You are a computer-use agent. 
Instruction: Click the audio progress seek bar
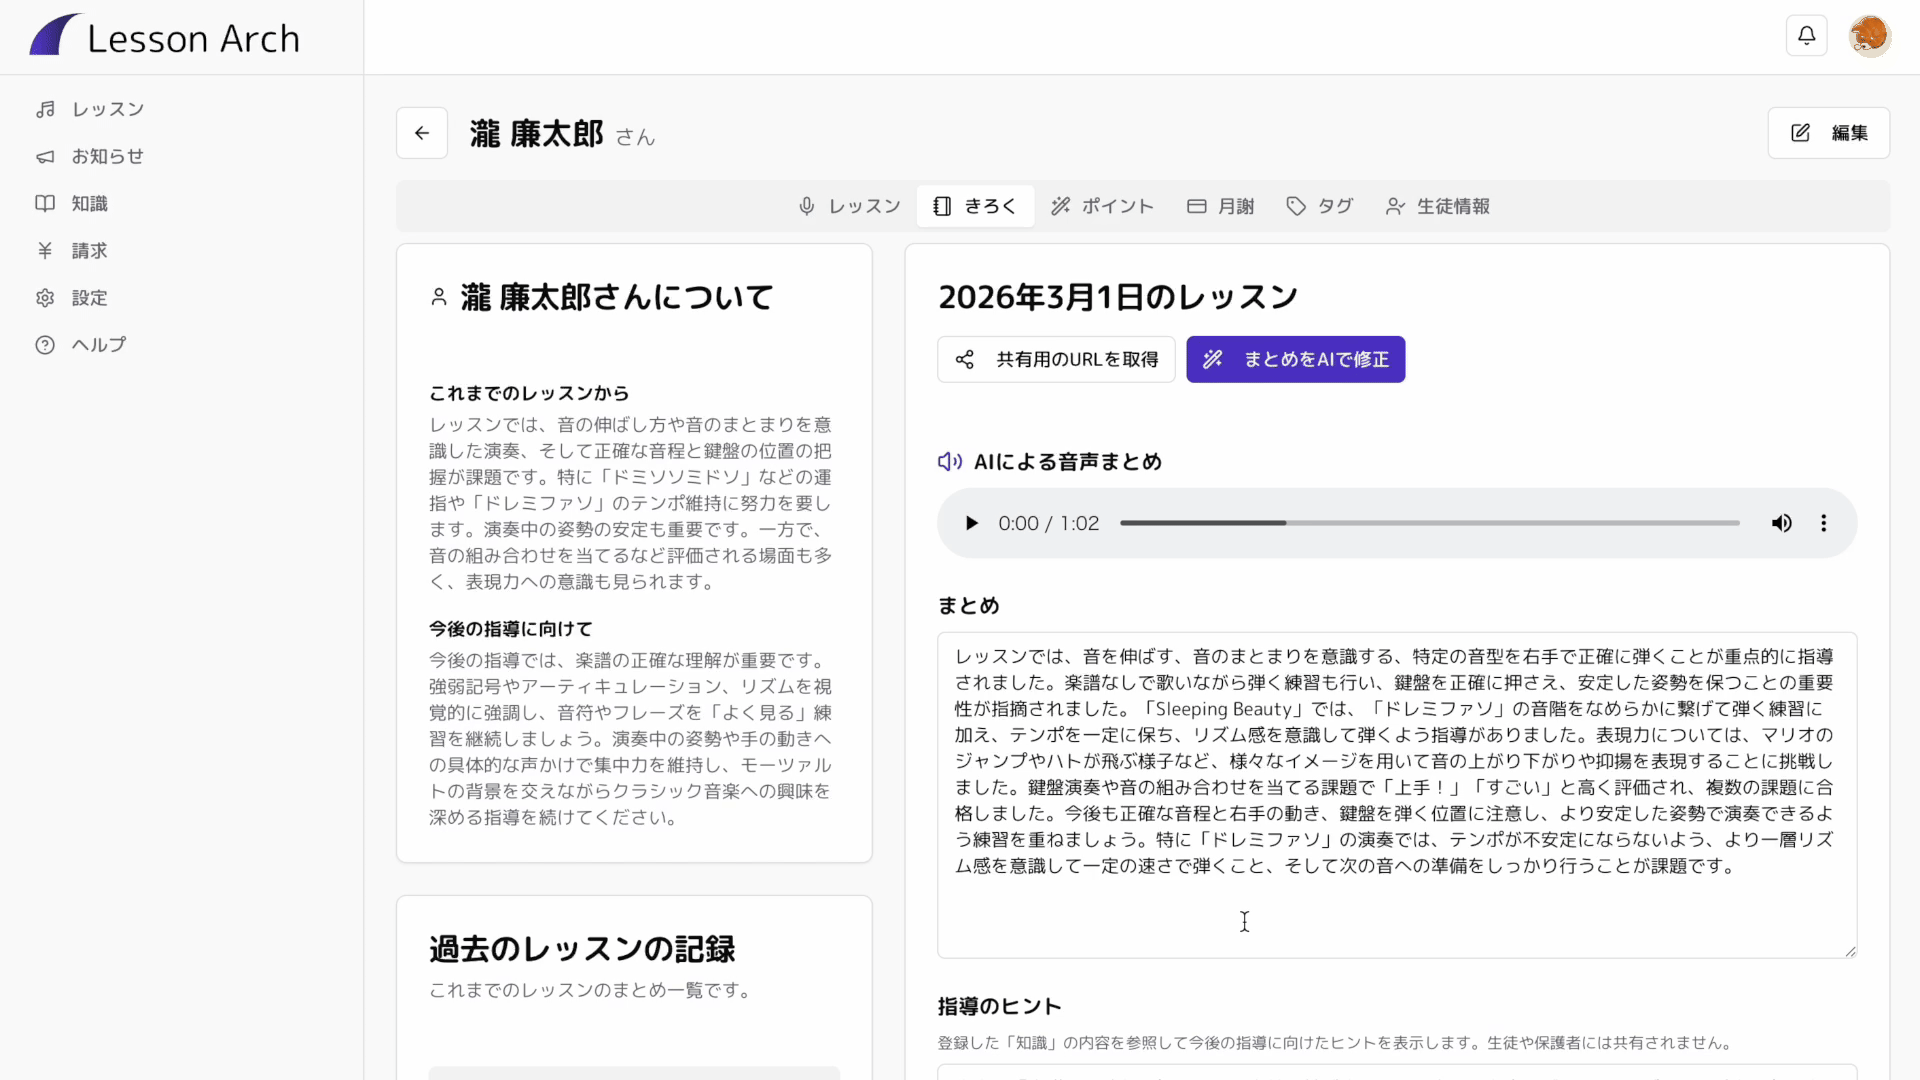tap(1430, 523)
